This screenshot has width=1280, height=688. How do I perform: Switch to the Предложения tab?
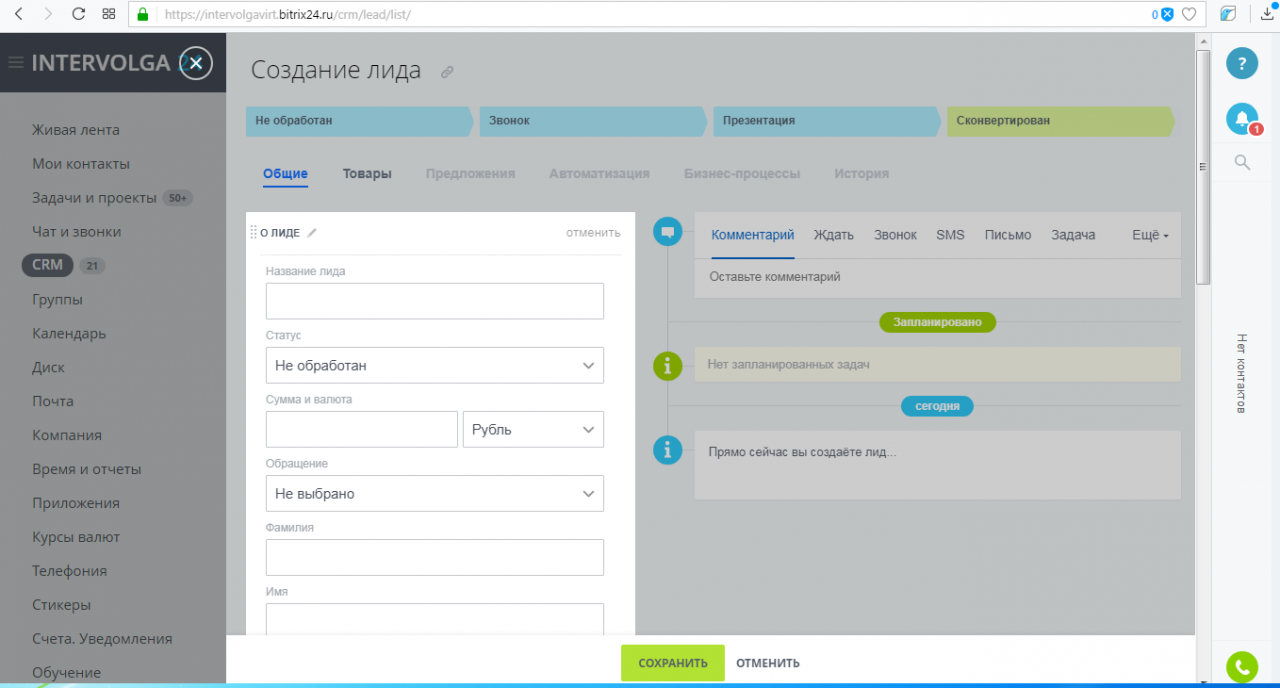[x=470, y=173]
